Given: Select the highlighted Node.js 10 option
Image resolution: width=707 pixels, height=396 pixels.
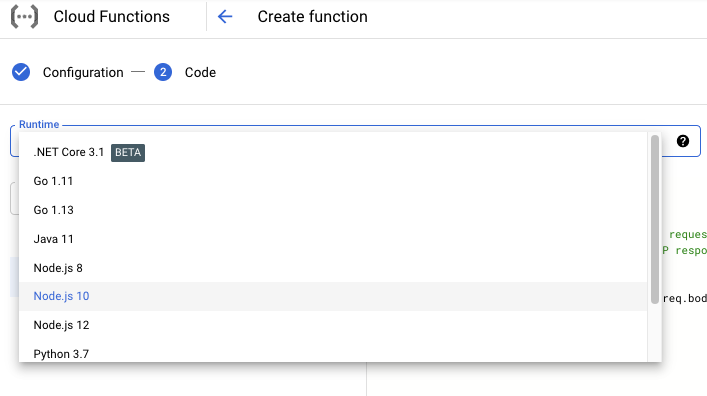Looking at the screenshot, I should pyautogui.click(x=333, y=296).
